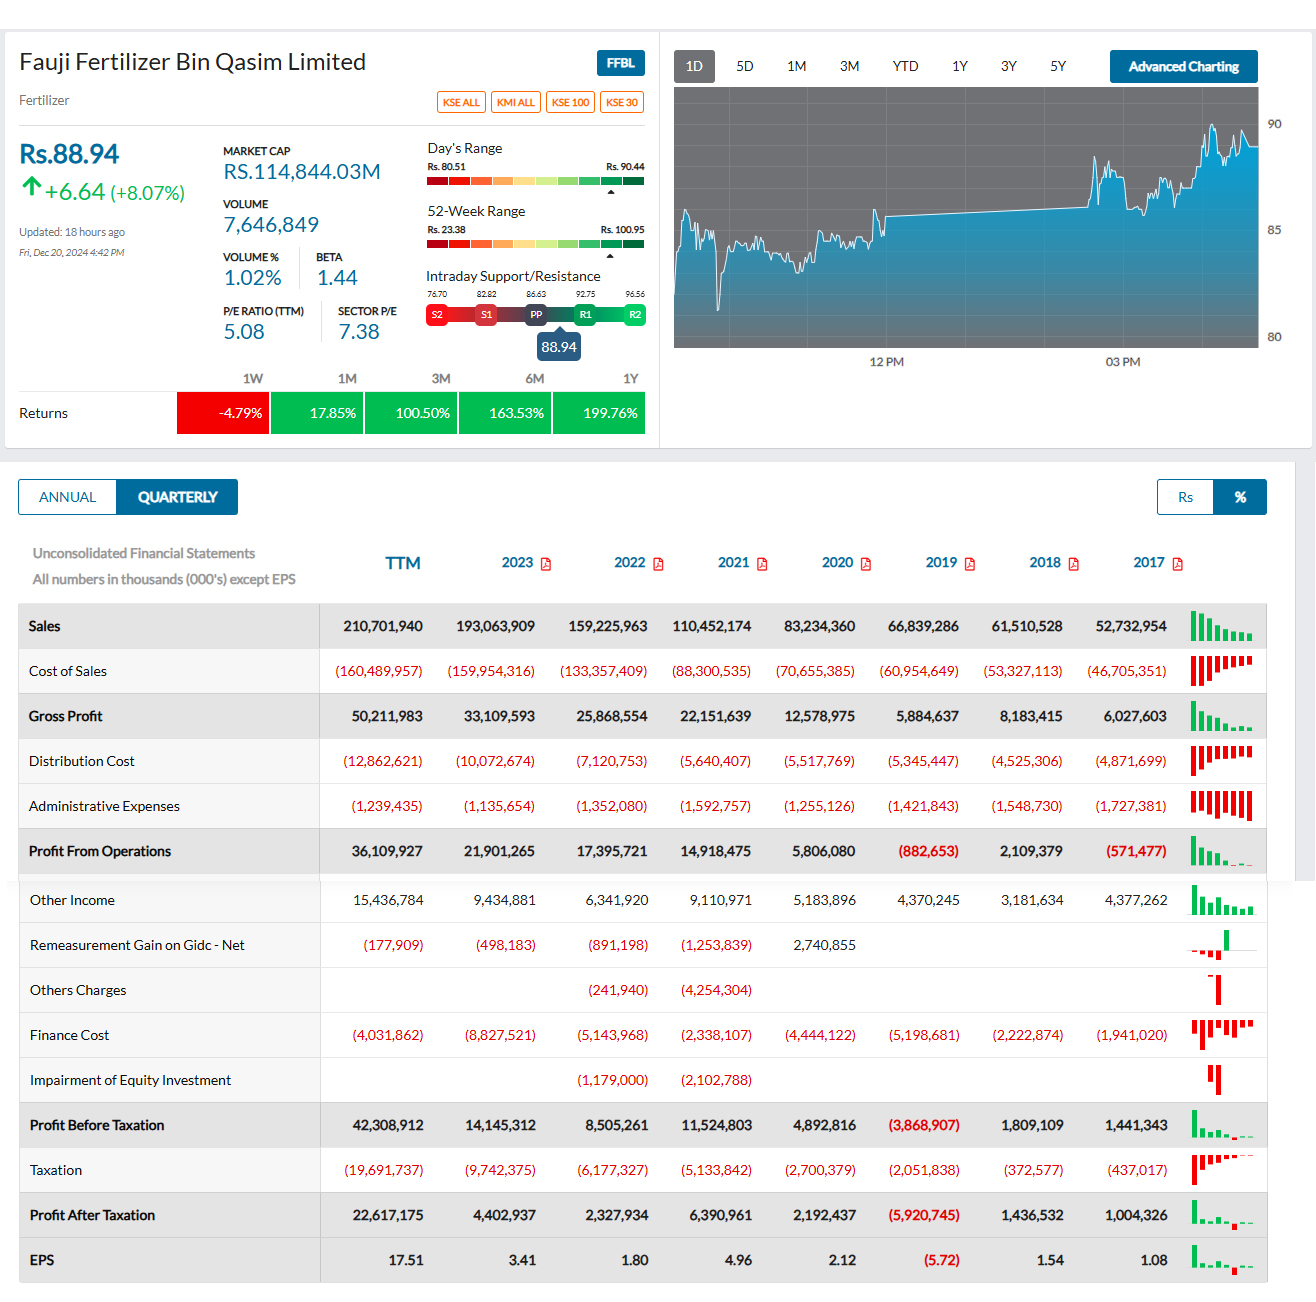Click the 88.94 price tooltip on support bar
The image size is (1316, 1302).
[x=559, y=347]
